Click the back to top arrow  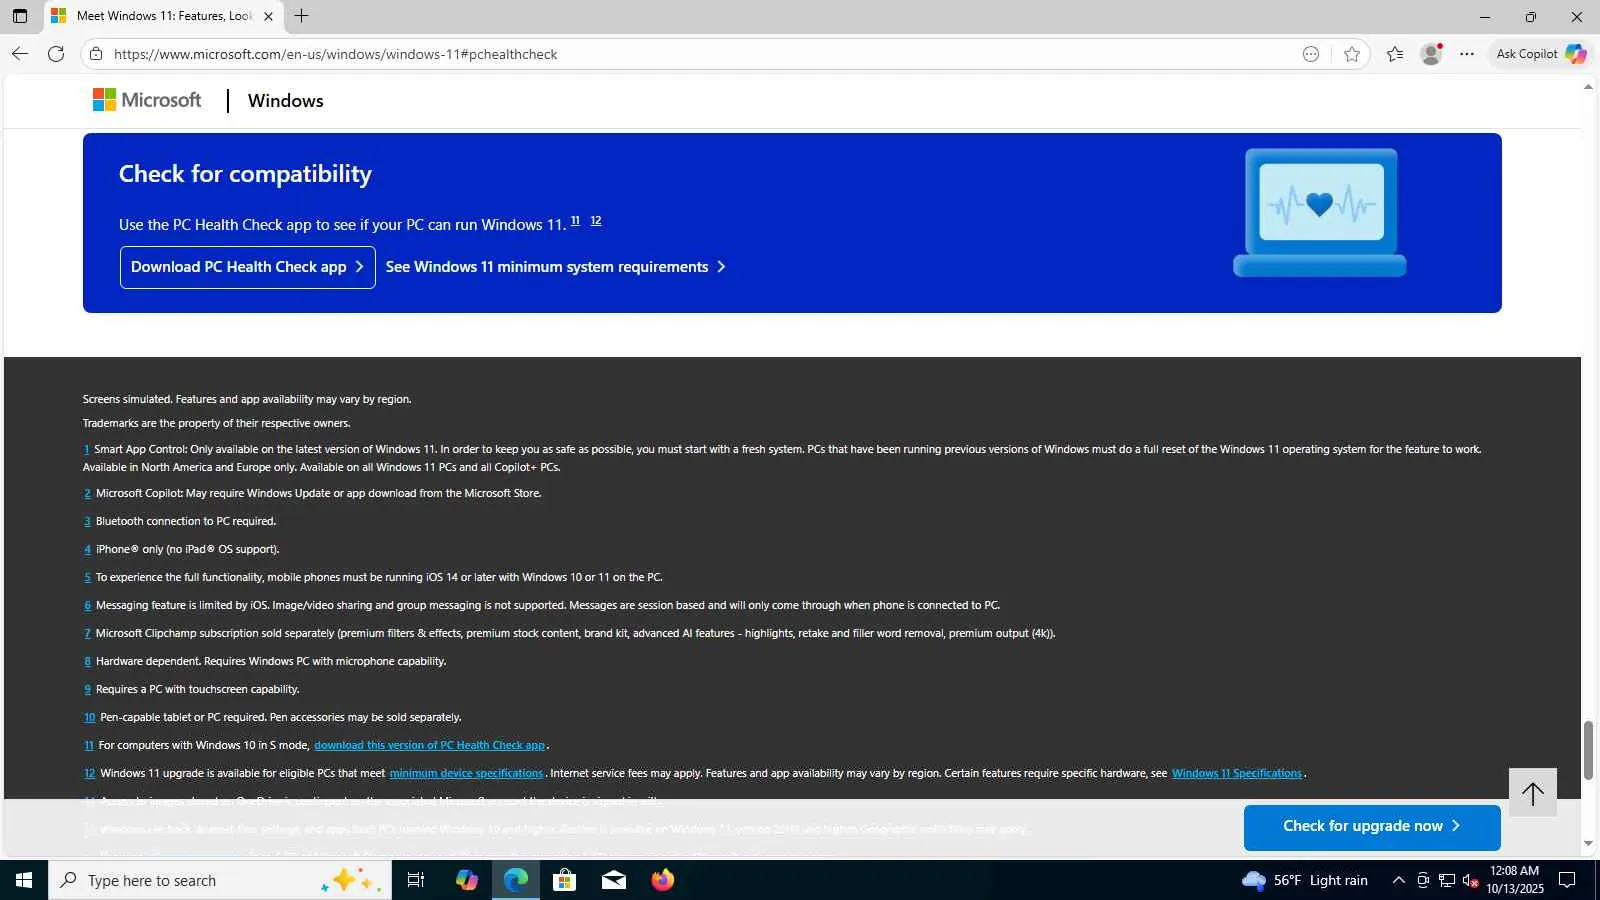(1533, 793)
